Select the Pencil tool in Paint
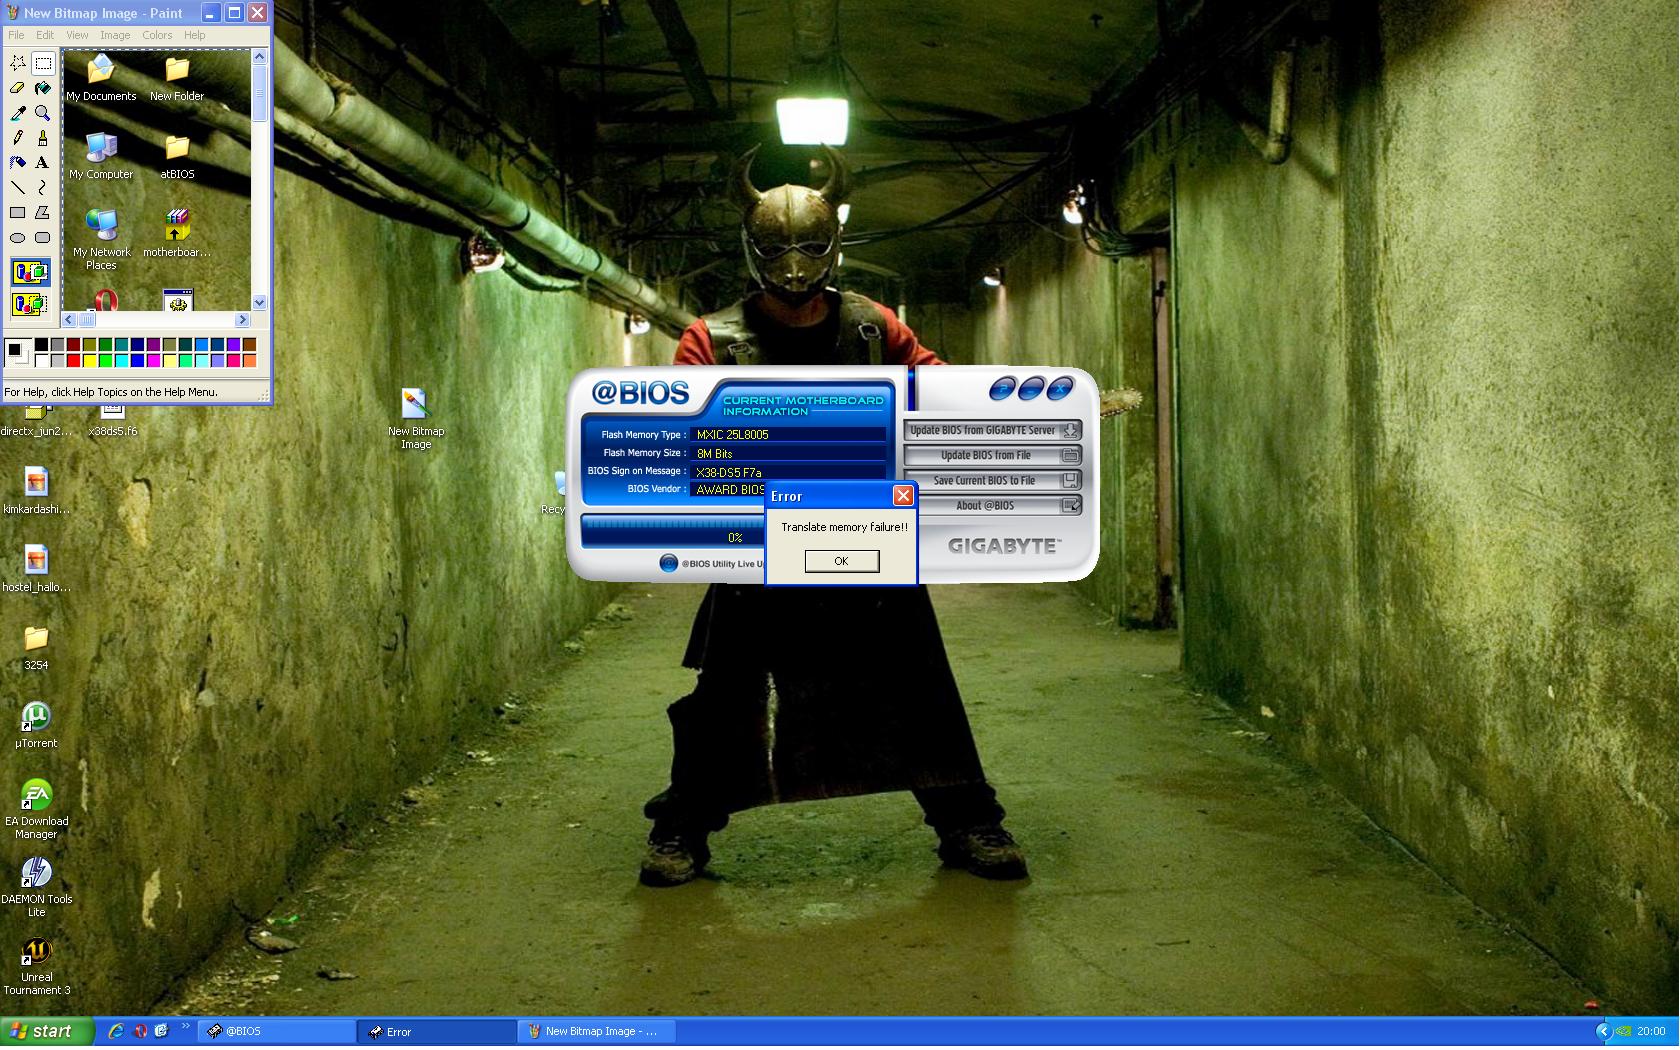Image resolution: width=1680 pixels, height=1050 pixels. 18,138
